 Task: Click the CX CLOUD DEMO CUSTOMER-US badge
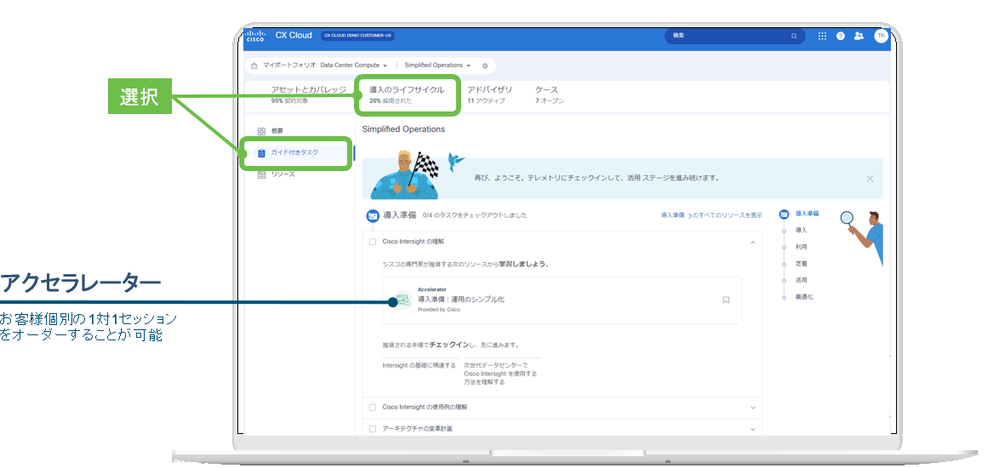click(x=357, y=36)
